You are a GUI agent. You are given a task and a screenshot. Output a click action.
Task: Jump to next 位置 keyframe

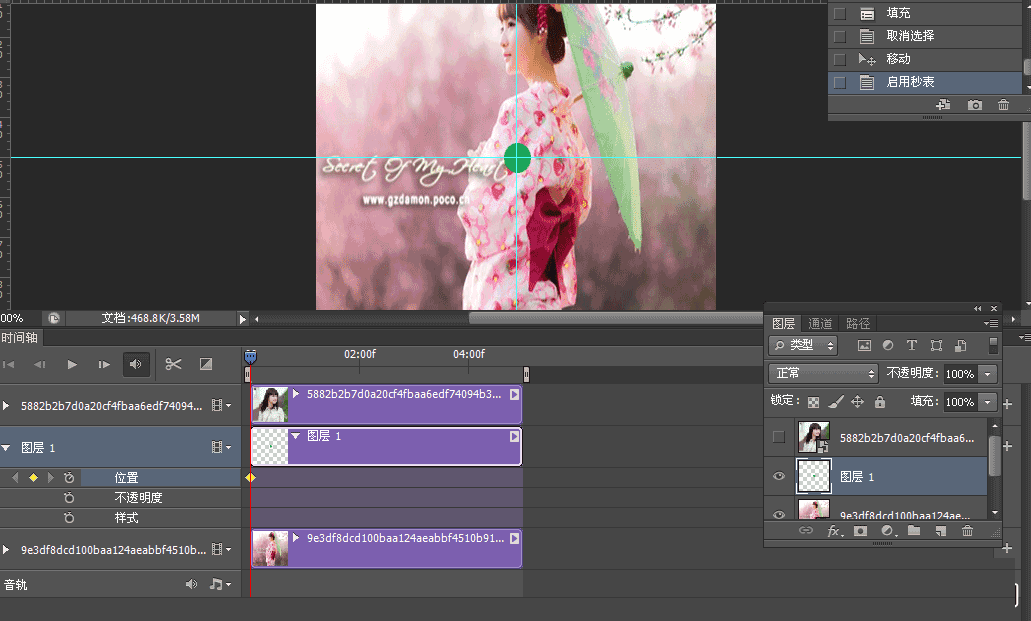[51, 478]
